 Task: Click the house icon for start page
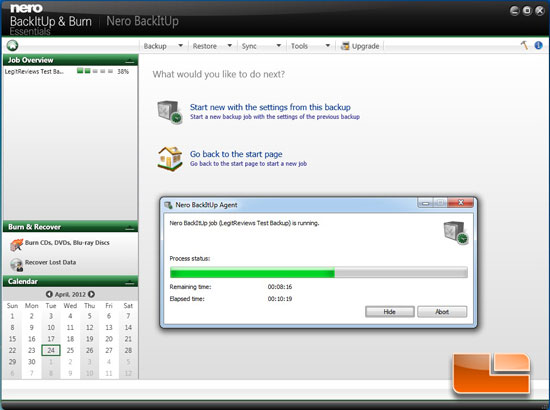tap(170, 159)
